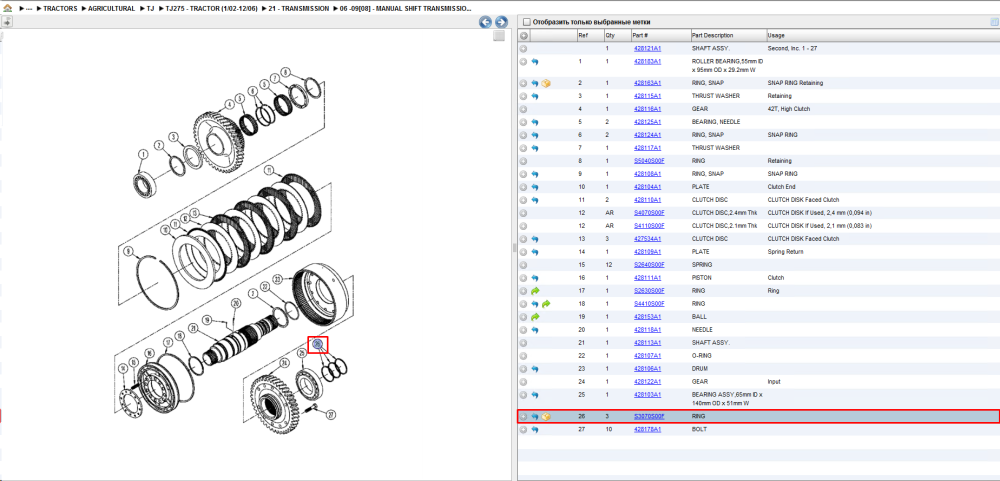Open part link 428178A1

point(647,429)
